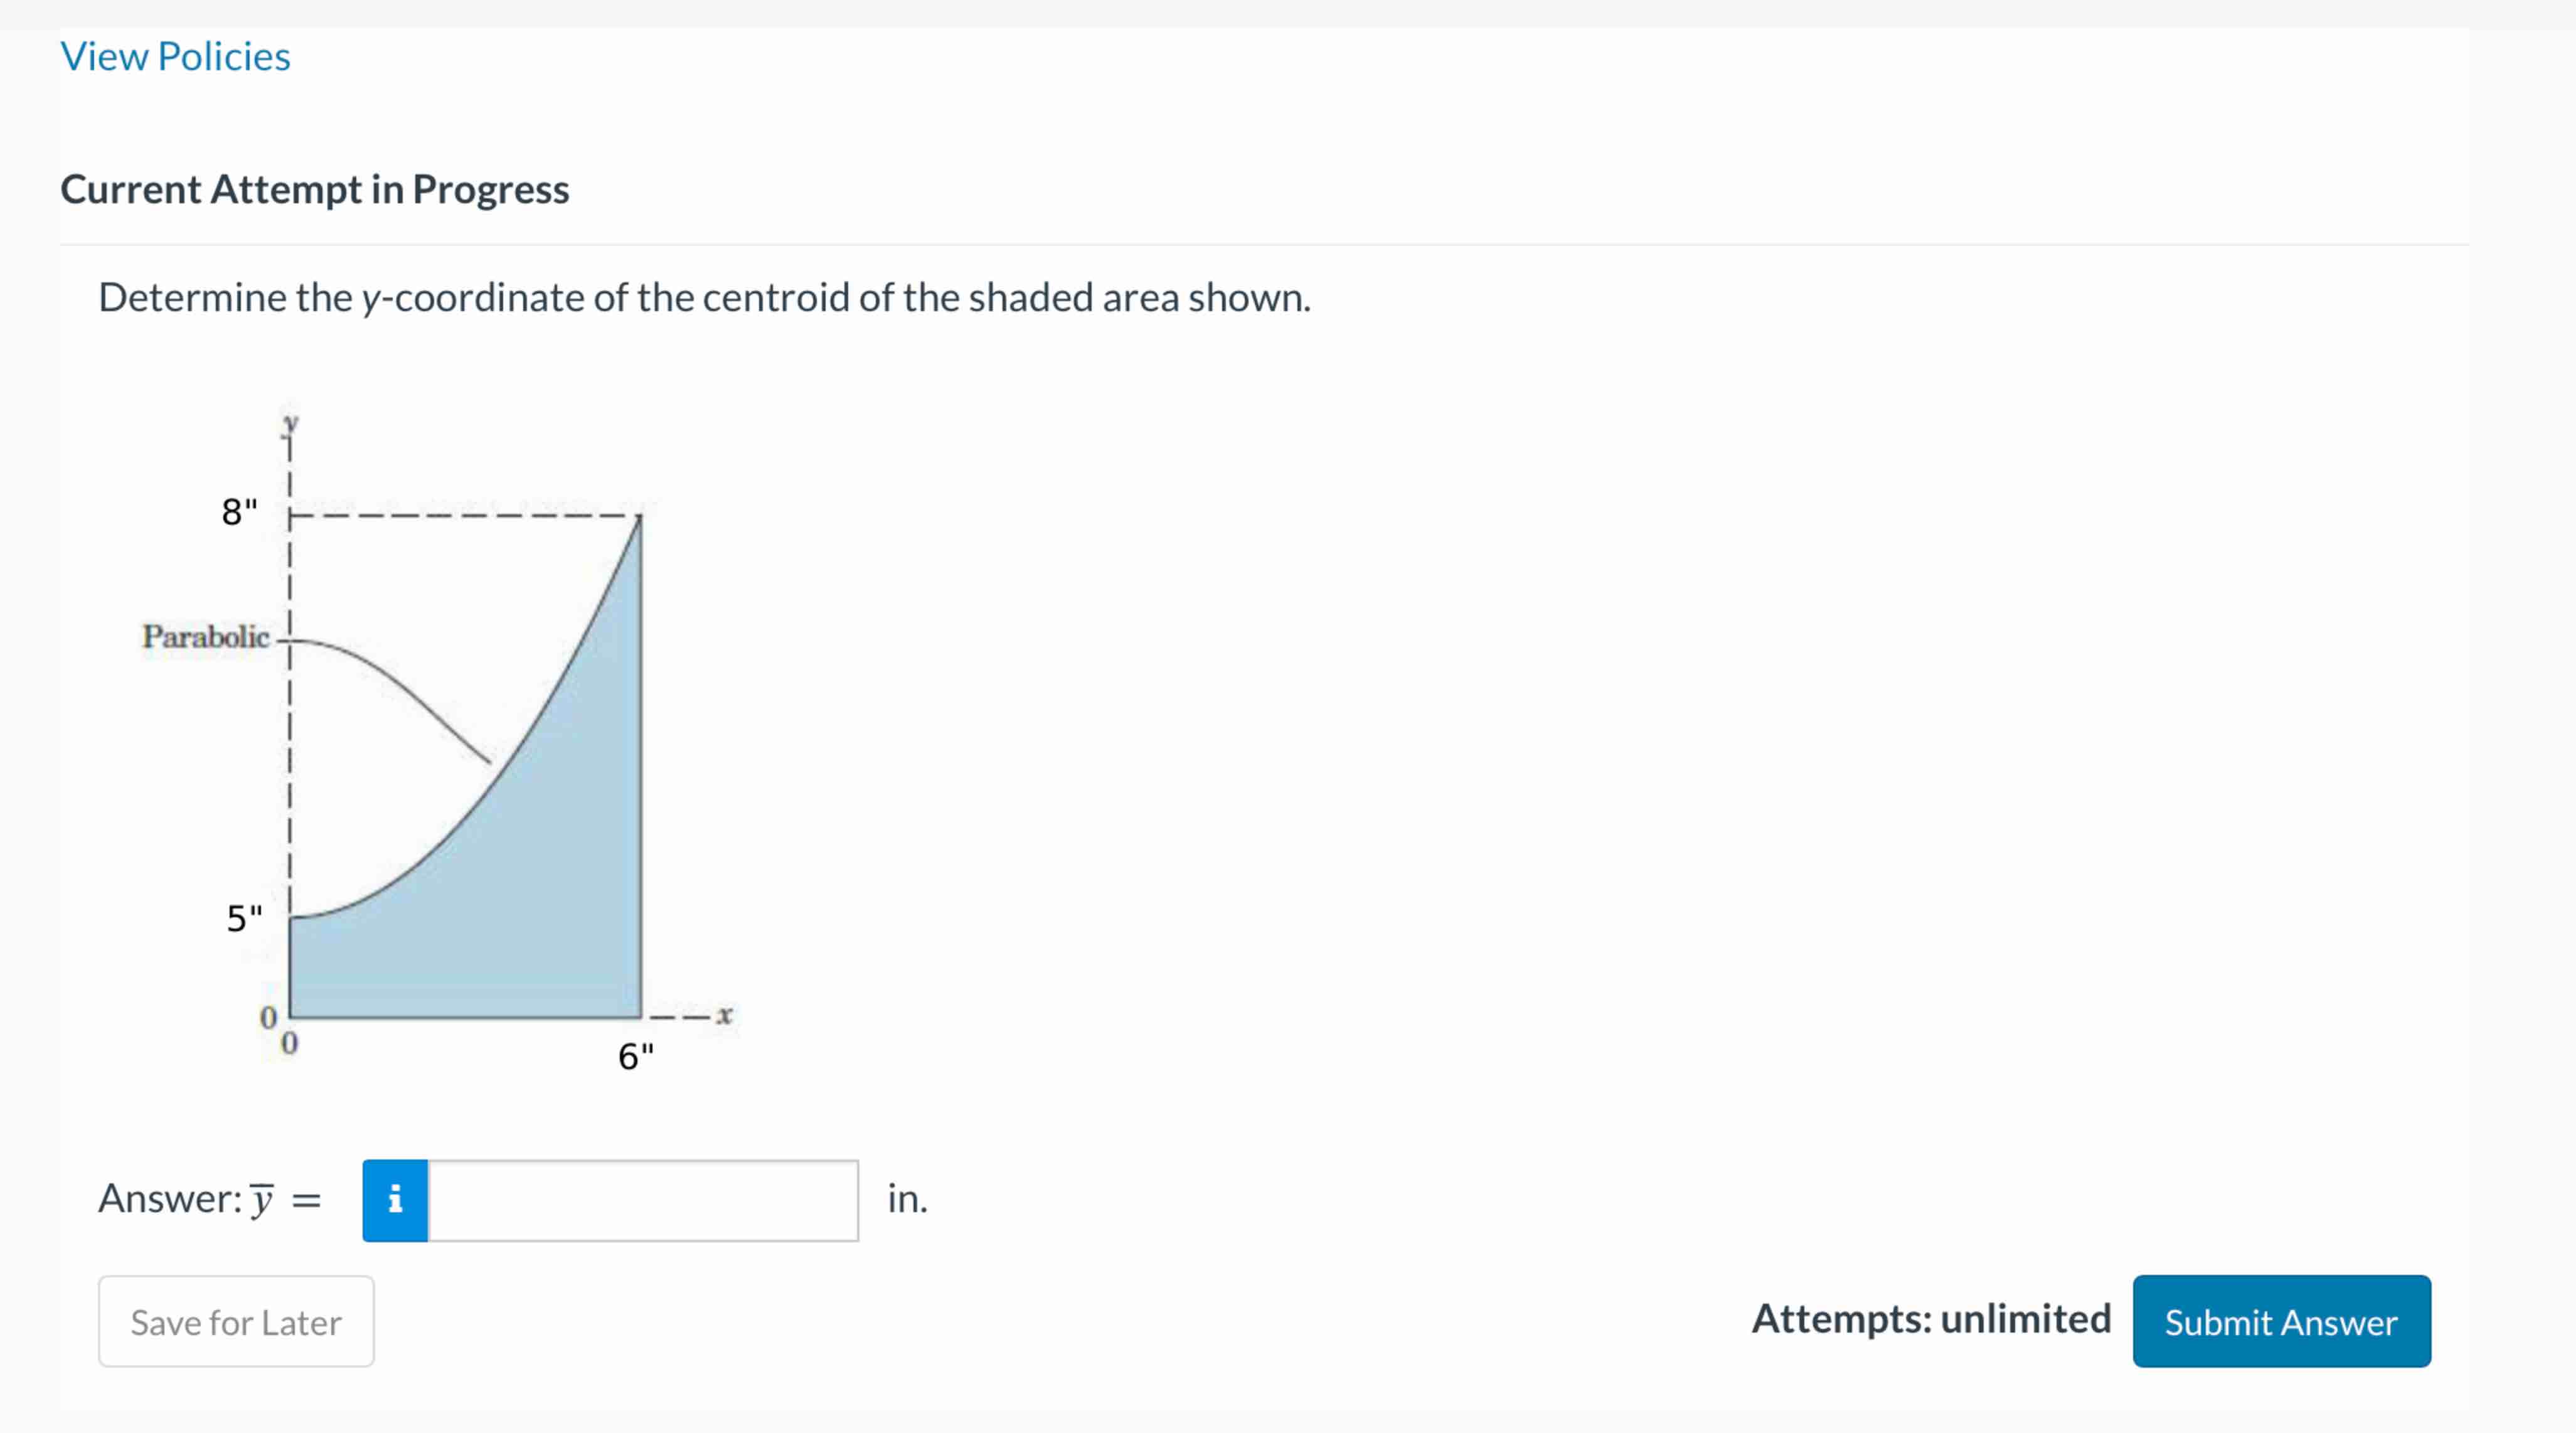Click the Current Attempt in Progress heading
2576x1433 pixels.
tap(314, 189)
